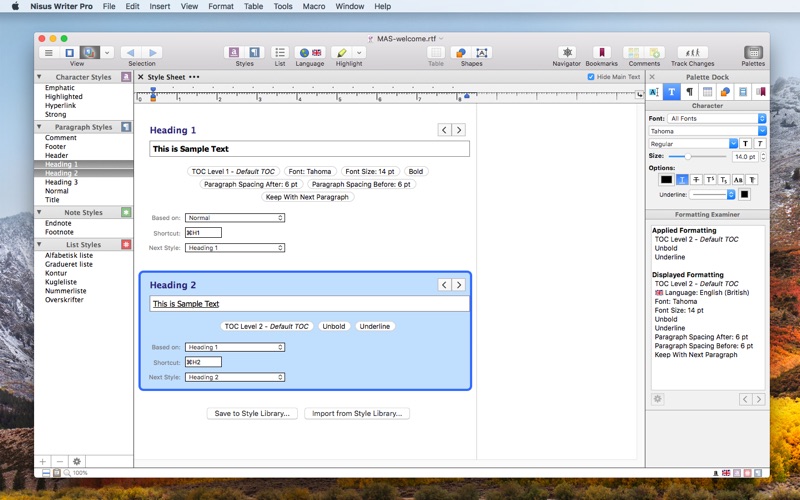Collapse the Paragraph Styles section
This screenshot has height=500, width=800.
click(39, 127)
